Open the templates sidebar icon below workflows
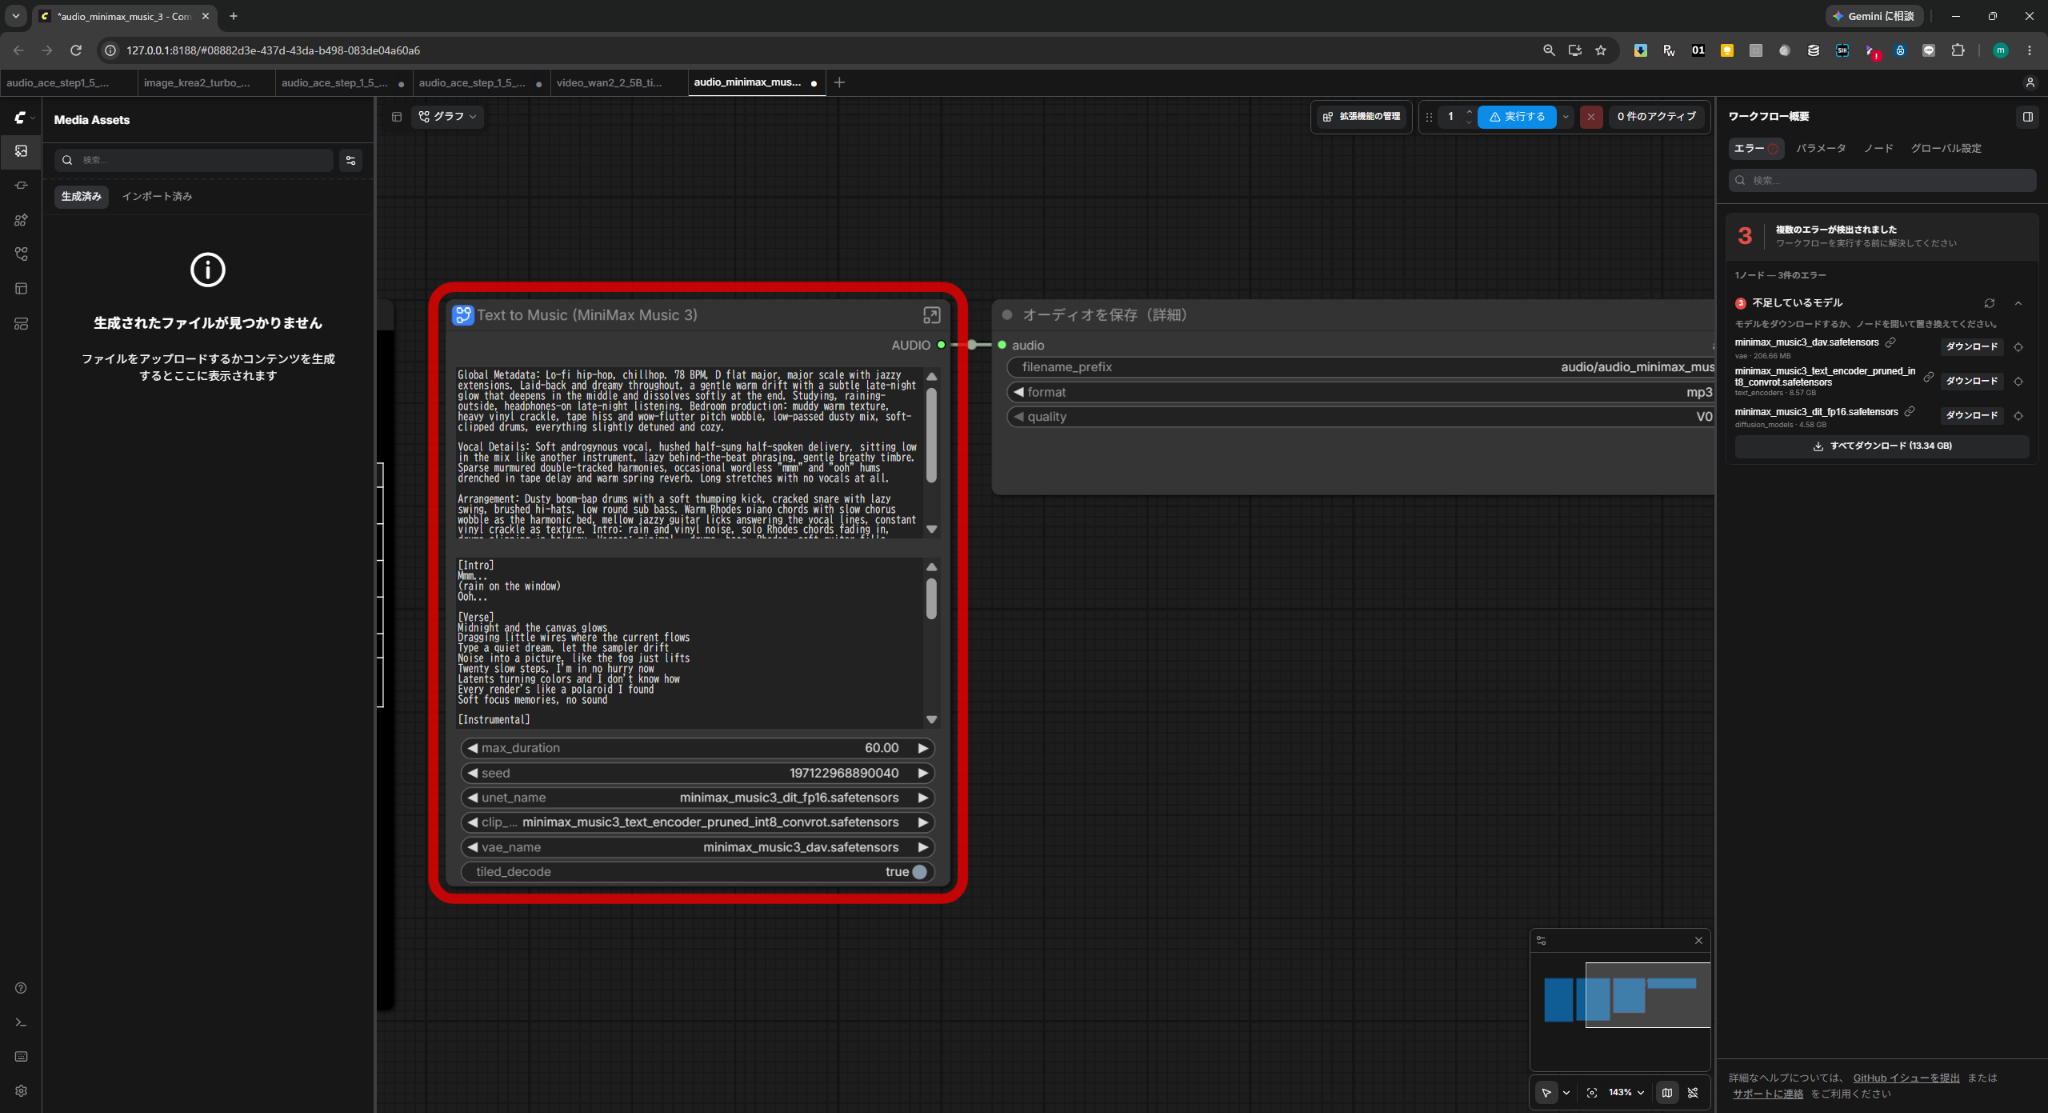This screenshot has width=2048, height=1113. [21, 289]
